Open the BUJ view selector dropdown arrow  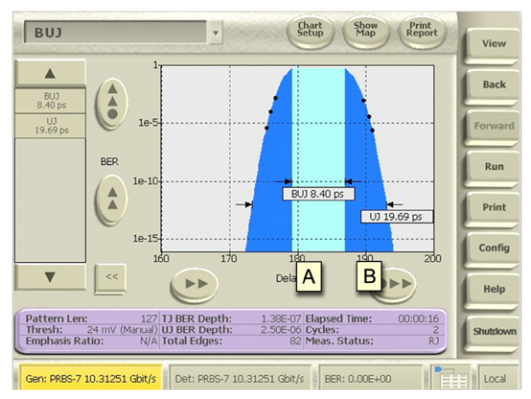pos(216,33)
